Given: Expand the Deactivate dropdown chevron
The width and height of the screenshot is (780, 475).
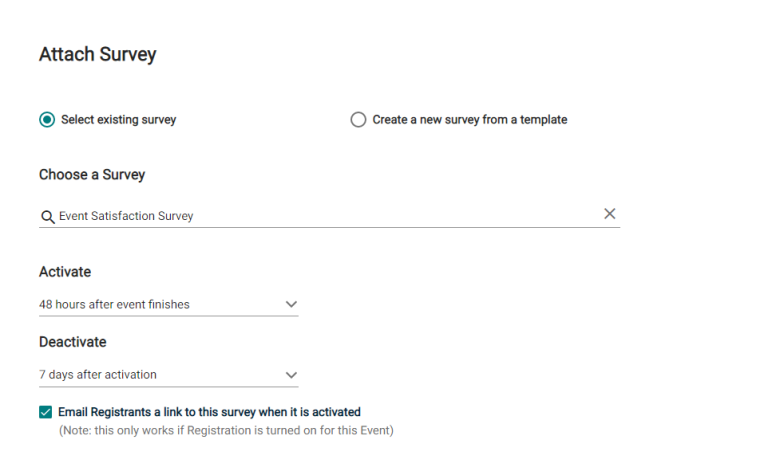Looking at the screenshot, I should point(291,375).
